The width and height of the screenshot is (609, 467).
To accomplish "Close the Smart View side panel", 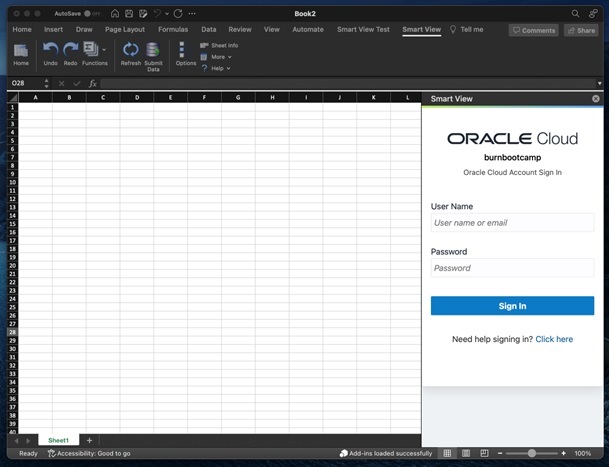I will point(596,99).
